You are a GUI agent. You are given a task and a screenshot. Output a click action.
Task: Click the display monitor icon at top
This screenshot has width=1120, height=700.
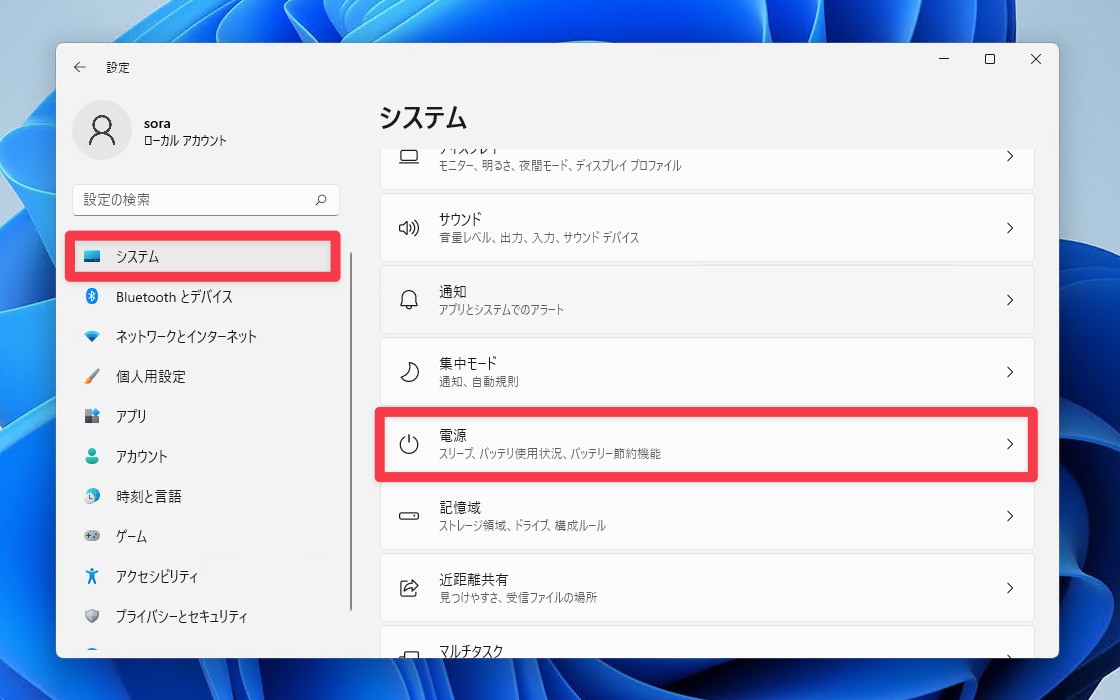(x=409, y=156)
